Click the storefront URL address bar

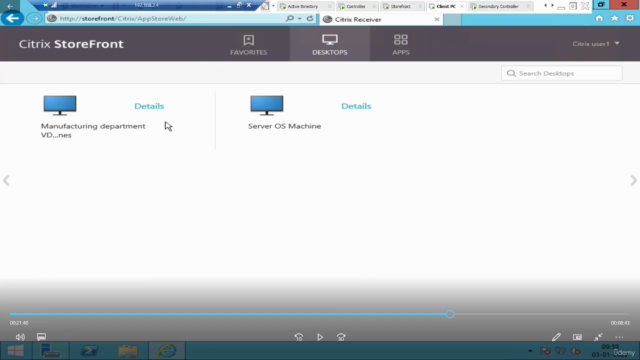point(163,18)
